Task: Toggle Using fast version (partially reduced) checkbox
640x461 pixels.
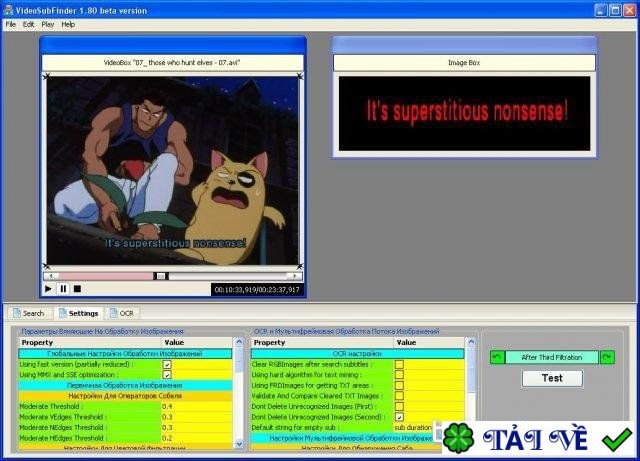Action: pos(167,364)
